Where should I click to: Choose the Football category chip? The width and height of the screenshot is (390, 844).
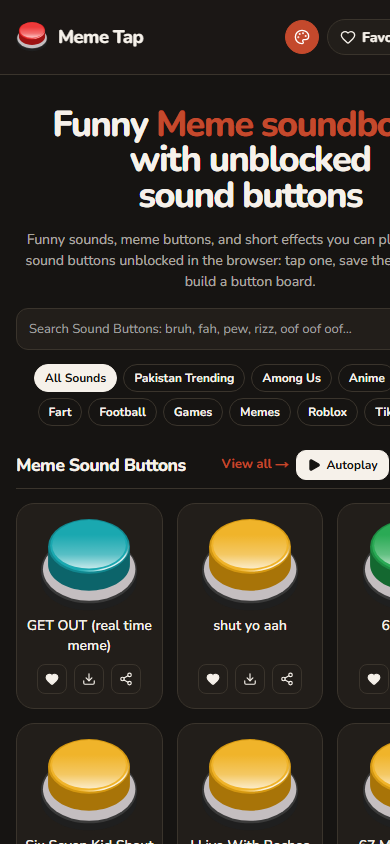coord(123,412)
